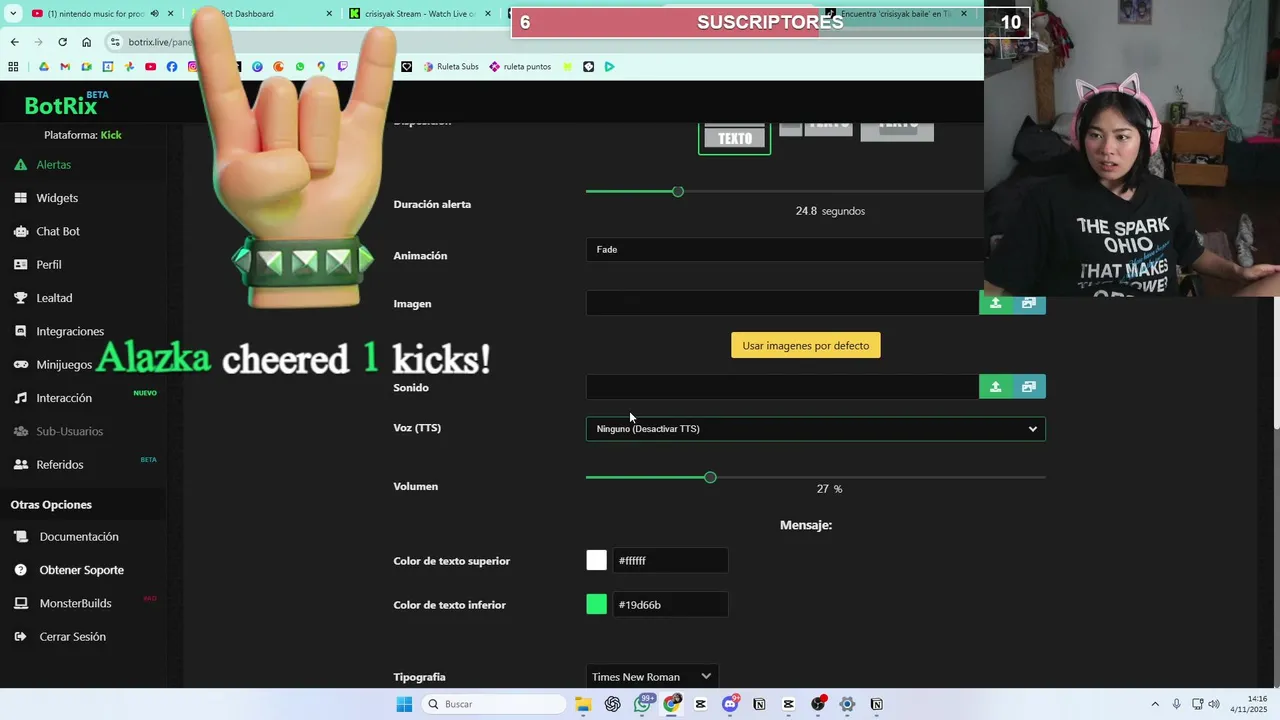Click Cerrar Sesión to log out

(x=72, y=637)
